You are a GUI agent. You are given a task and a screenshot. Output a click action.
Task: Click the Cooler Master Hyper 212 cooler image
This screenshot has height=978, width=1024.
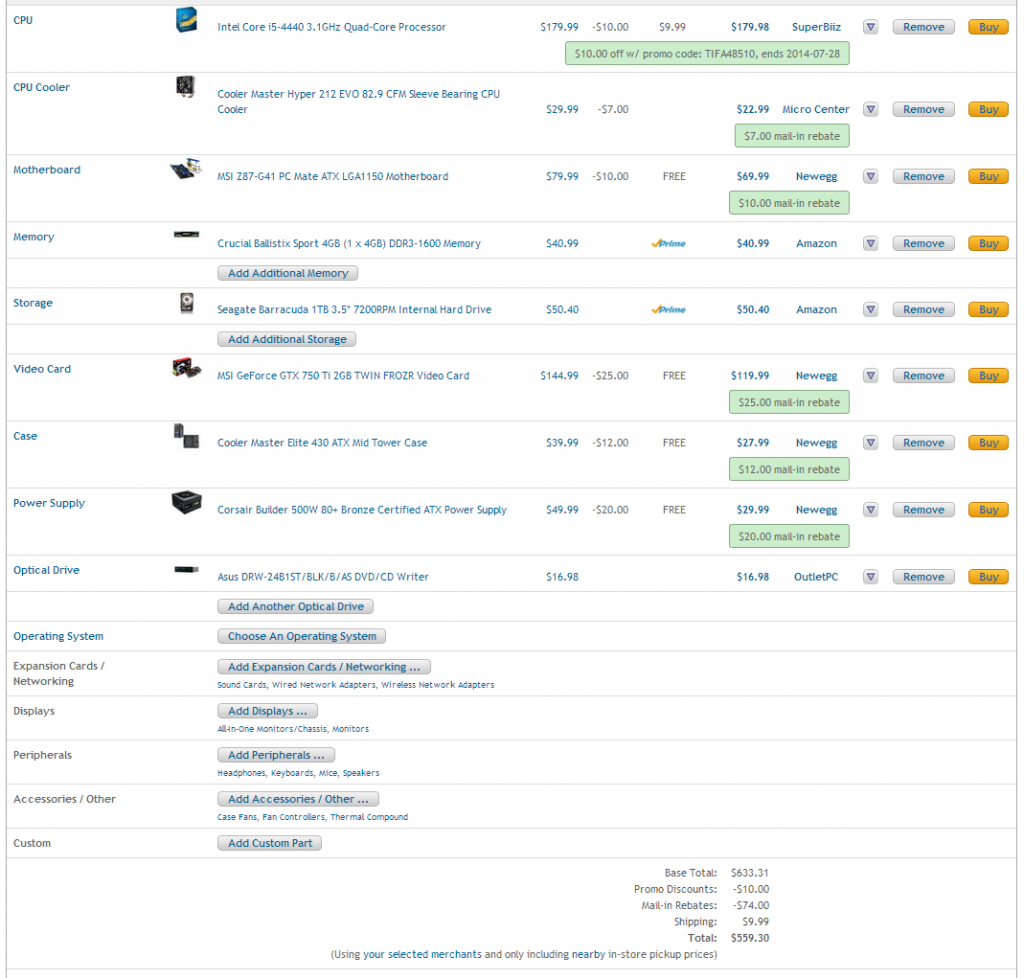coord(186,87)
